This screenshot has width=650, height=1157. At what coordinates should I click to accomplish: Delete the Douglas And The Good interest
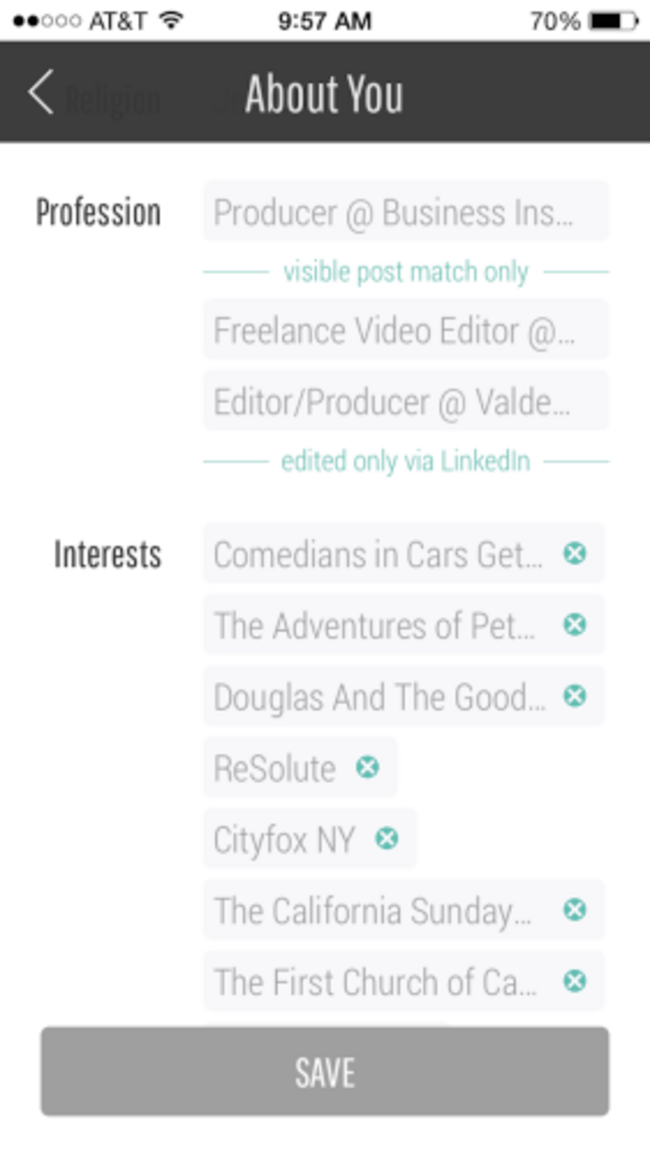[575, 696]
